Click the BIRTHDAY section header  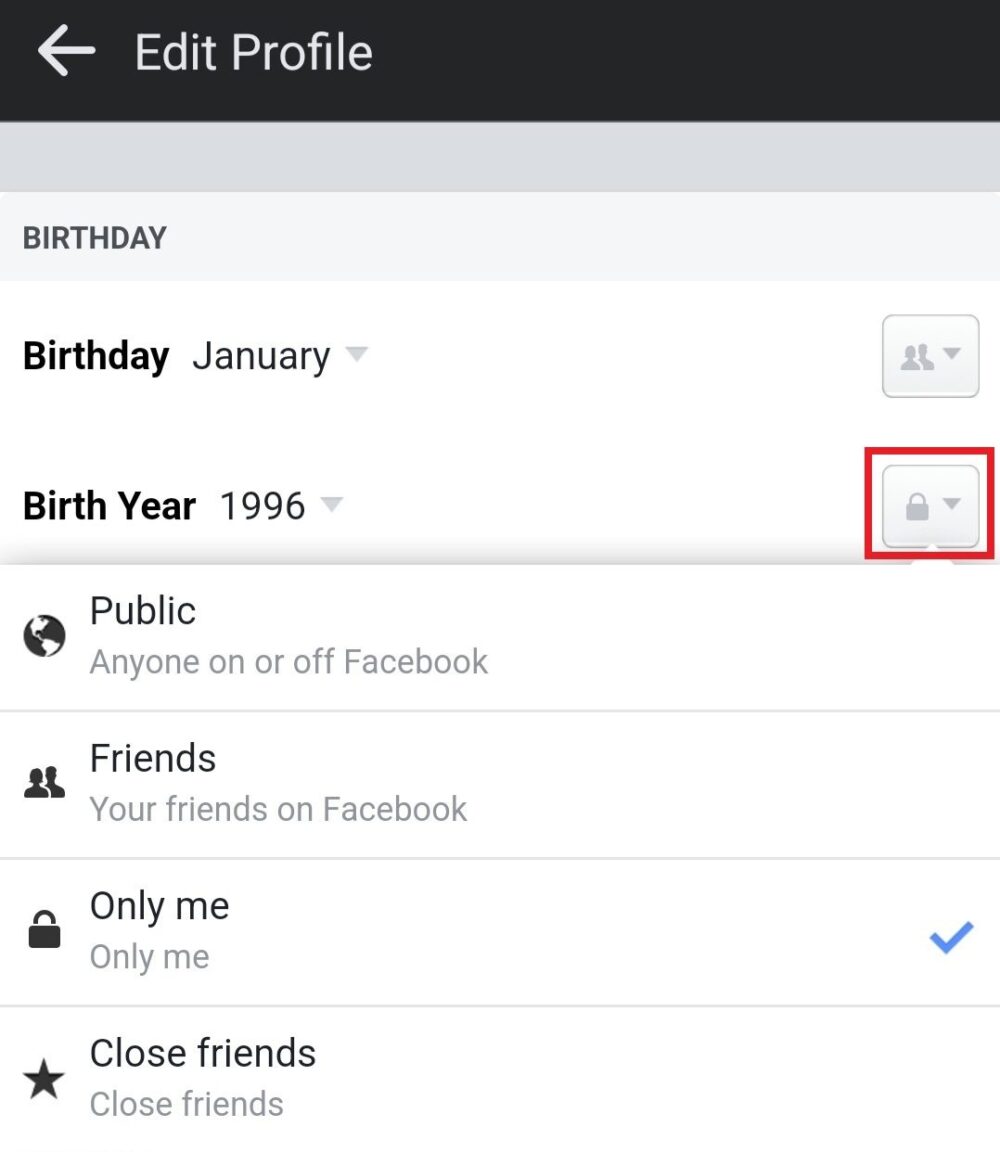(x=95, y=238)
